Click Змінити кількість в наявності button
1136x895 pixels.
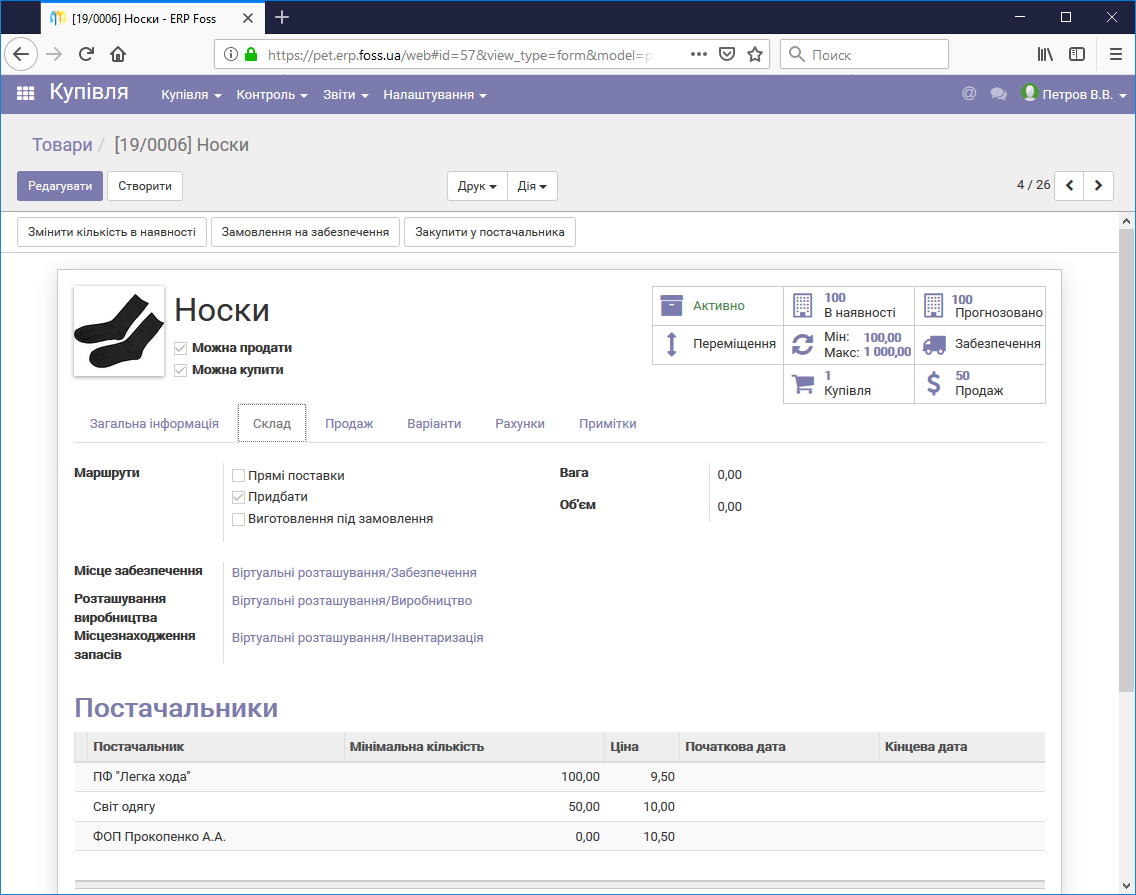[x=112, y=233]
